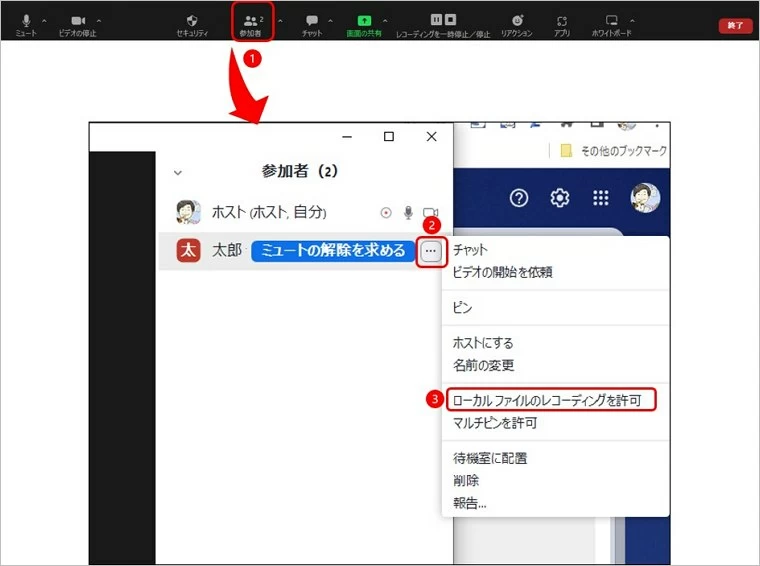This screenshot has width=760, height=566.
Task: Click the host's avatar in participant list
Action: point(188,212)
